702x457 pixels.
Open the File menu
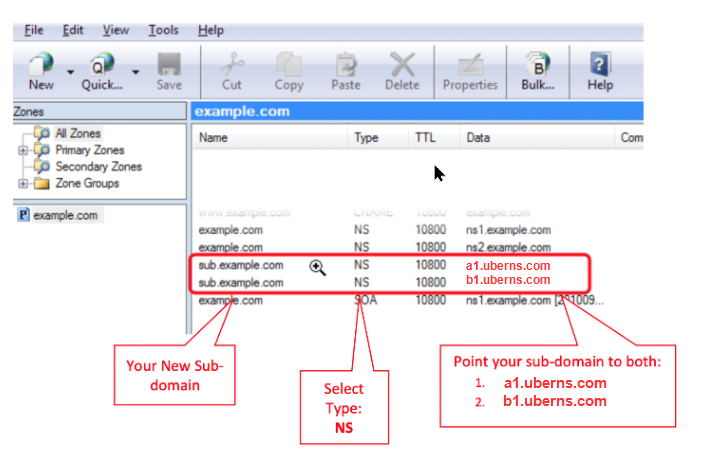click(x=34, y=31)
